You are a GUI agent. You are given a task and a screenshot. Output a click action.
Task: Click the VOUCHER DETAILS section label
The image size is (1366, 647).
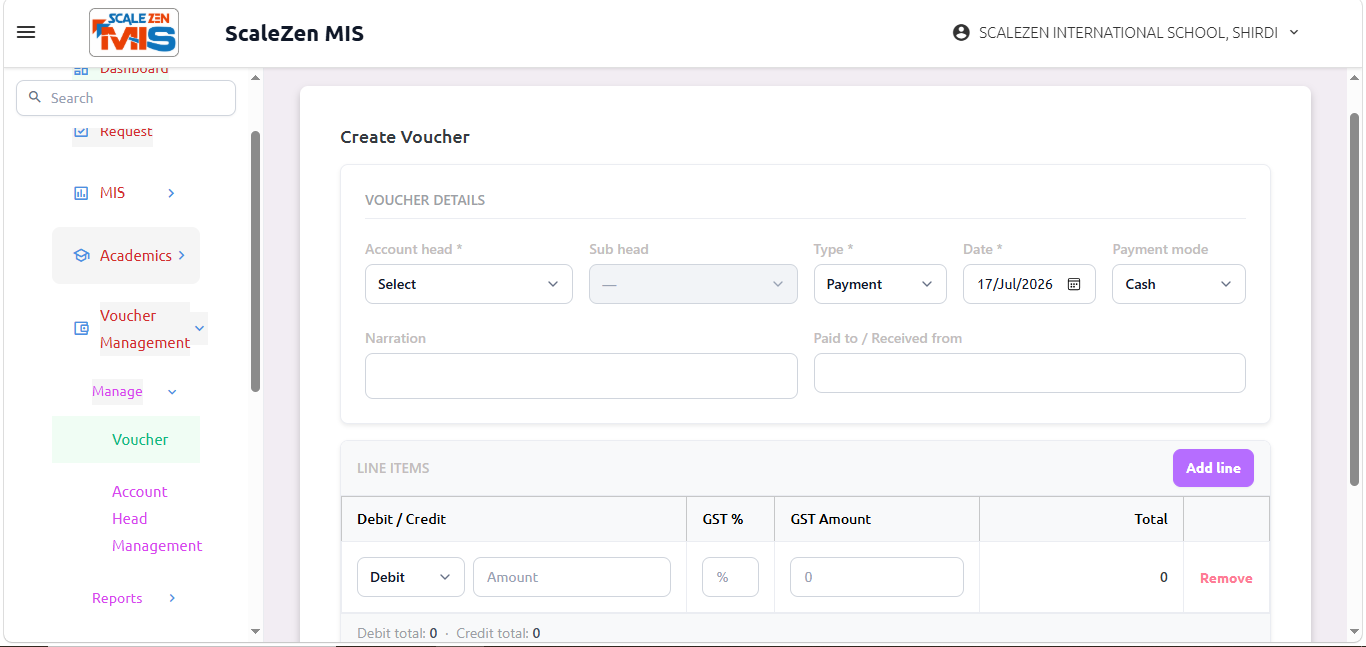coord(425,200)
